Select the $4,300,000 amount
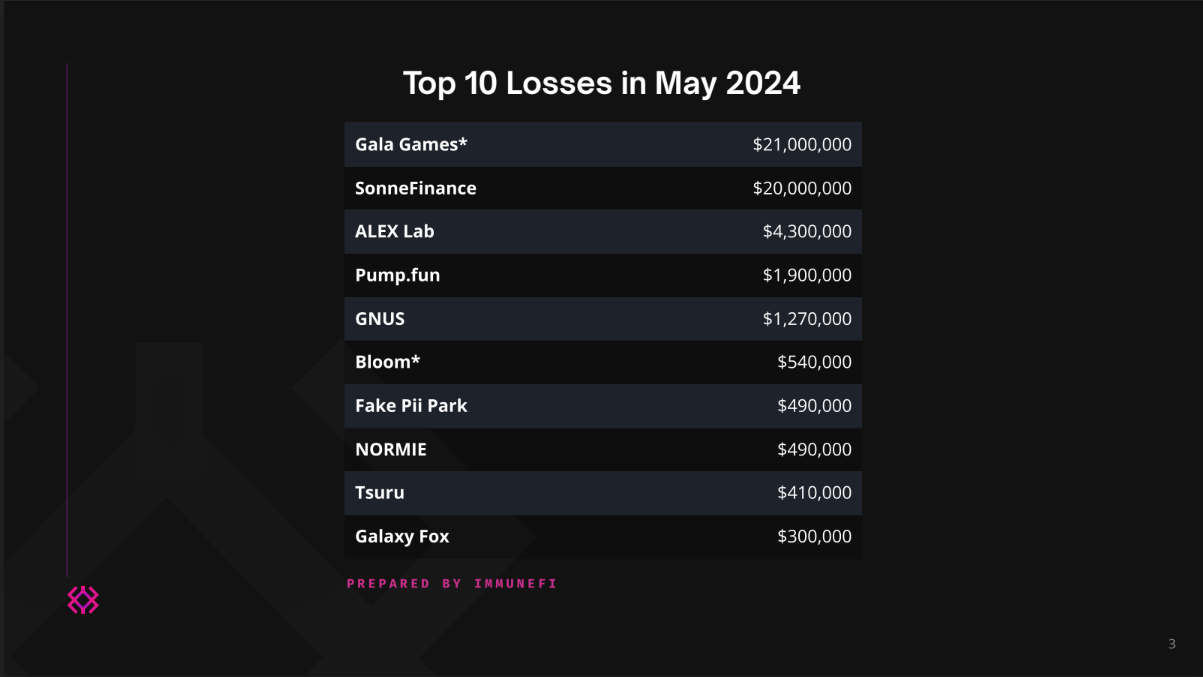1203x677 pixels. pyautogui.click(x=807, y=231)
